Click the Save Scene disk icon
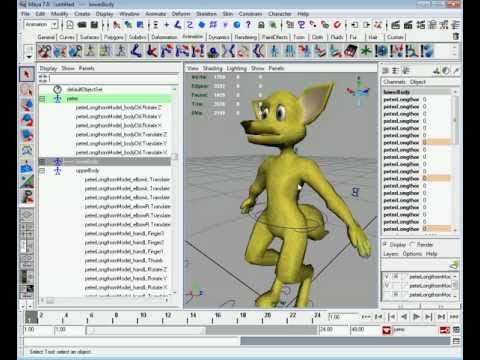This screenshot has width=480, height=360. (x=94, y=25)
